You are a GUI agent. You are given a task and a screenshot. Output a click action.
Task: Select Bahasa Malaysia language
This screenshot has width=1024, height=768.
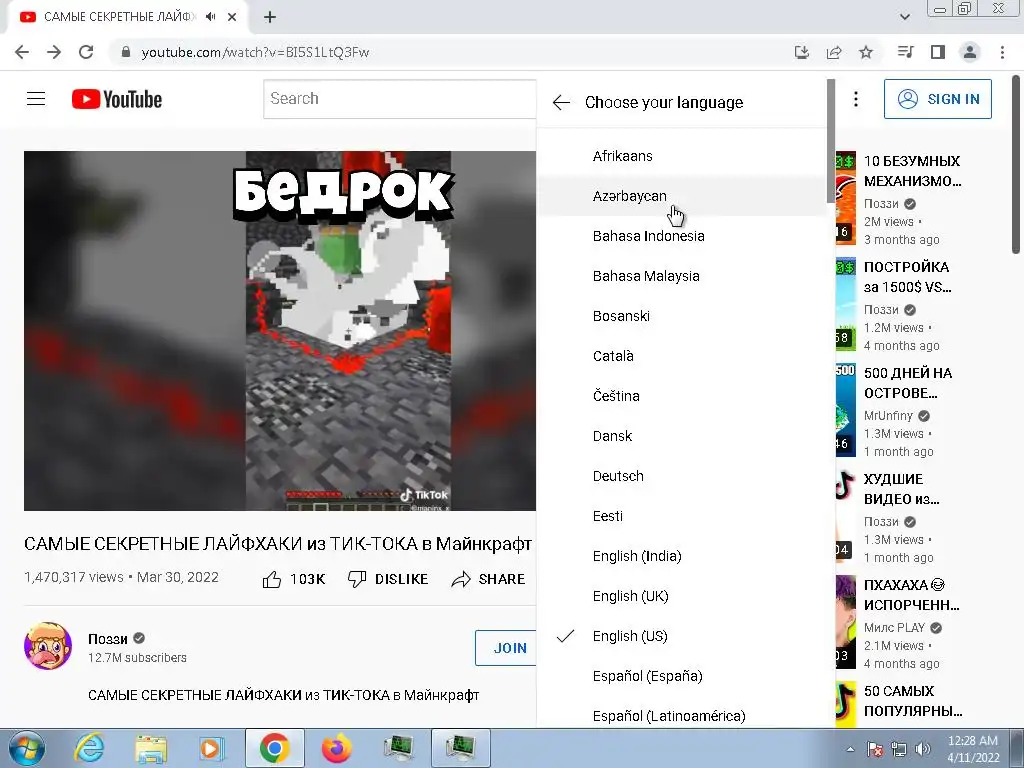tap(682, 276)
